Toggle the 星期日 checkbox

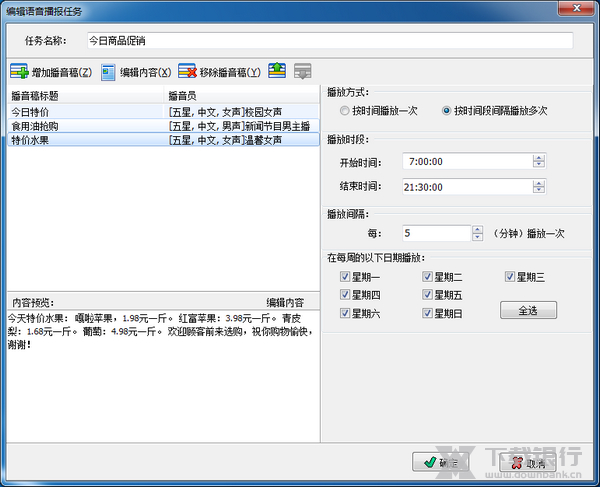click(429, 313)
